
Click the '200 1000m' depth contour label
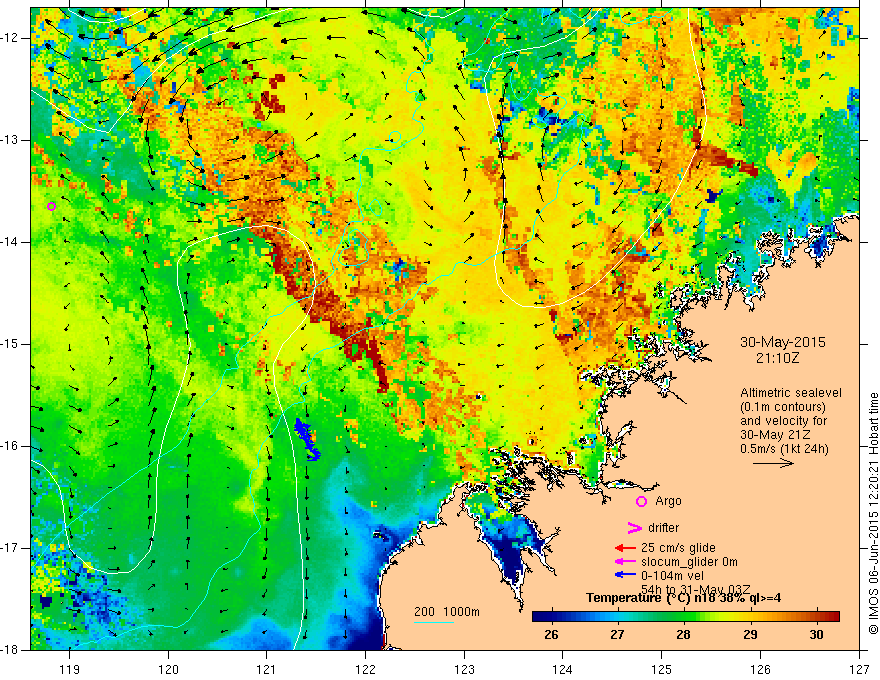click(447, 612)
